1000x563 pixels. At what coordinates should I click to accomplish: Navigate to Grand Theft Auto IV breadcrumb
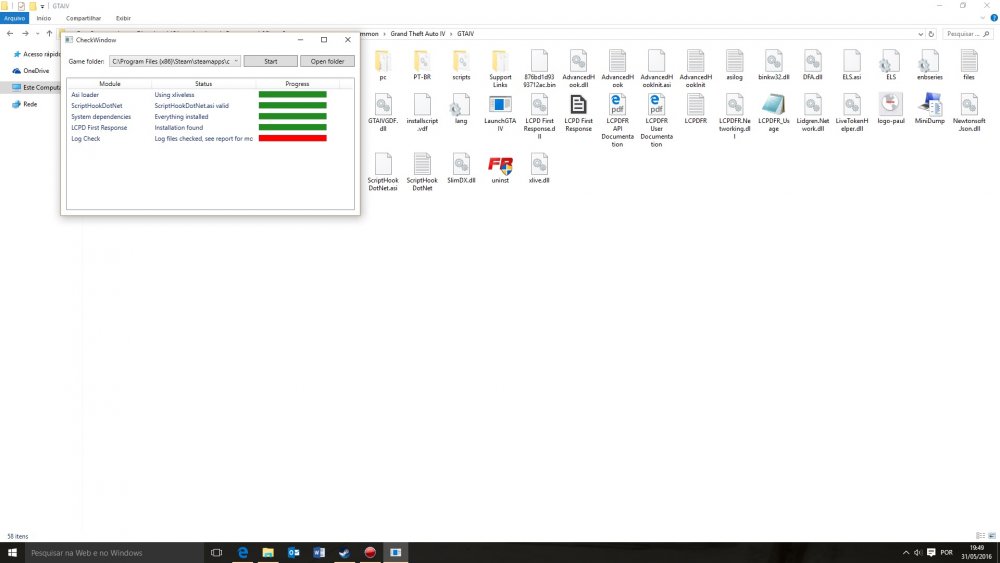[418, 34]
